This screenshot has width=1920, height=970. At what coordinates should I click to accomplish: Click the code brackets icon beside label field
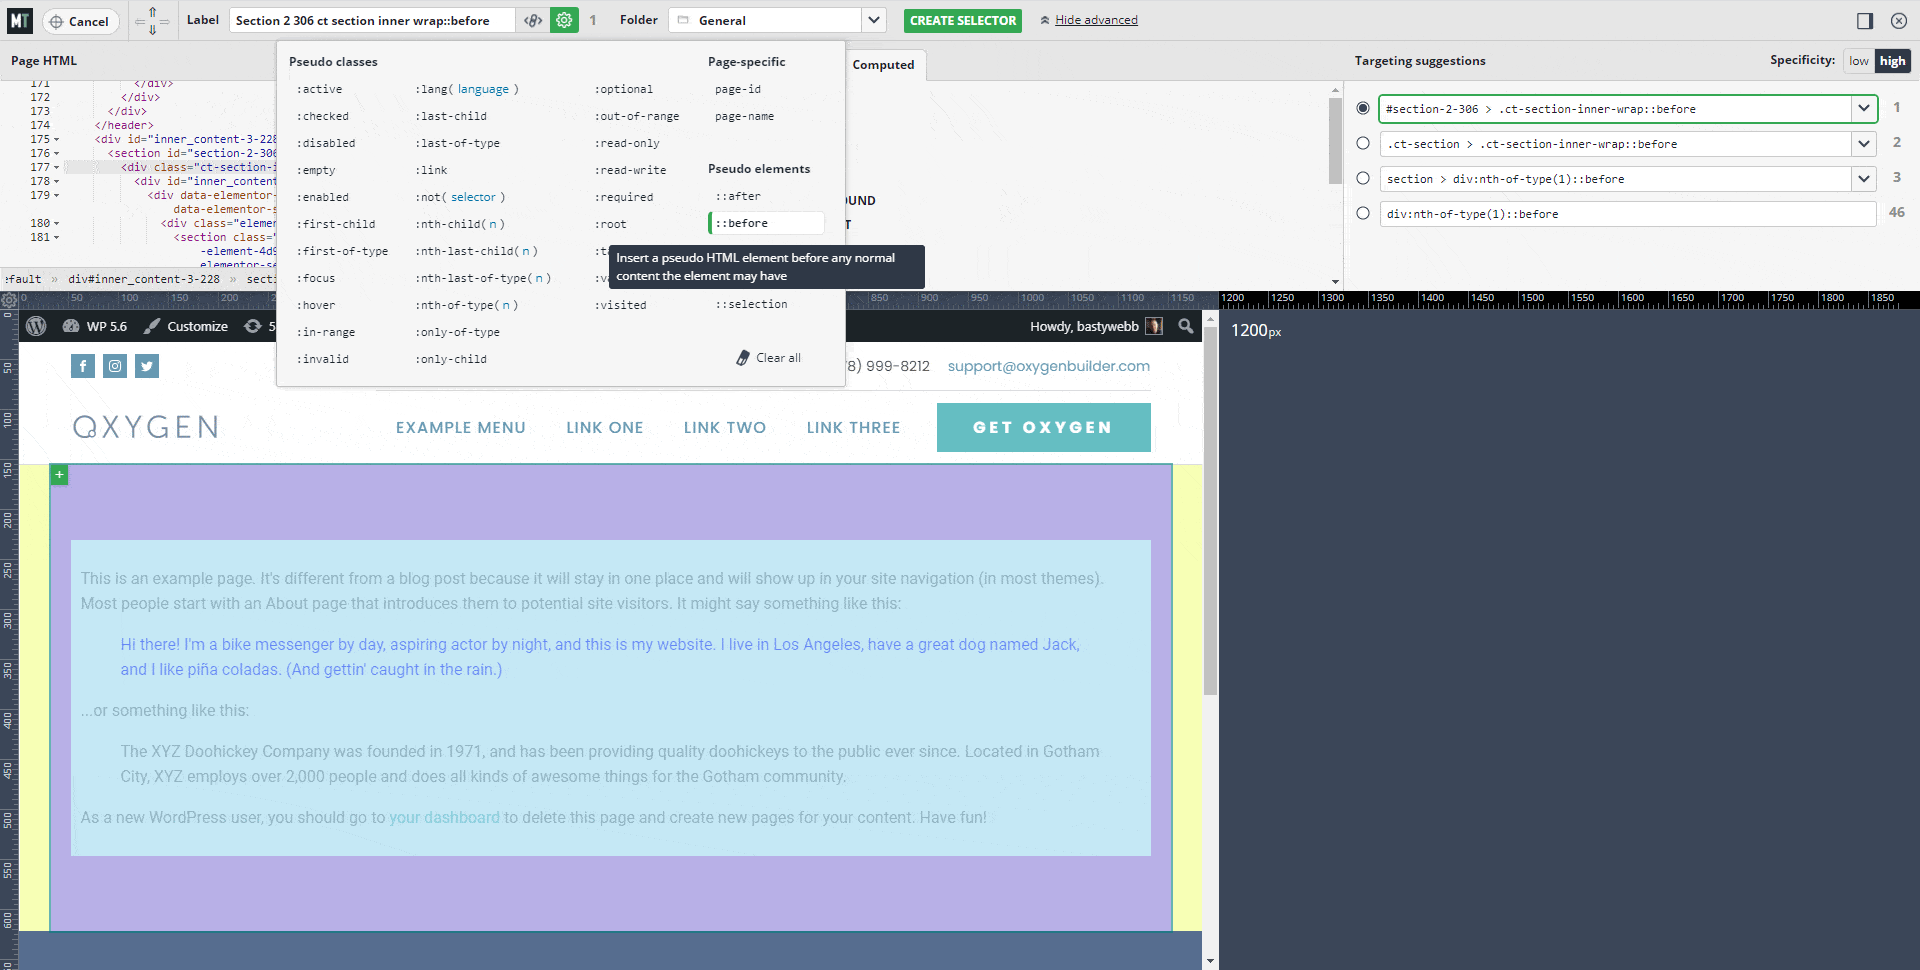533,20
